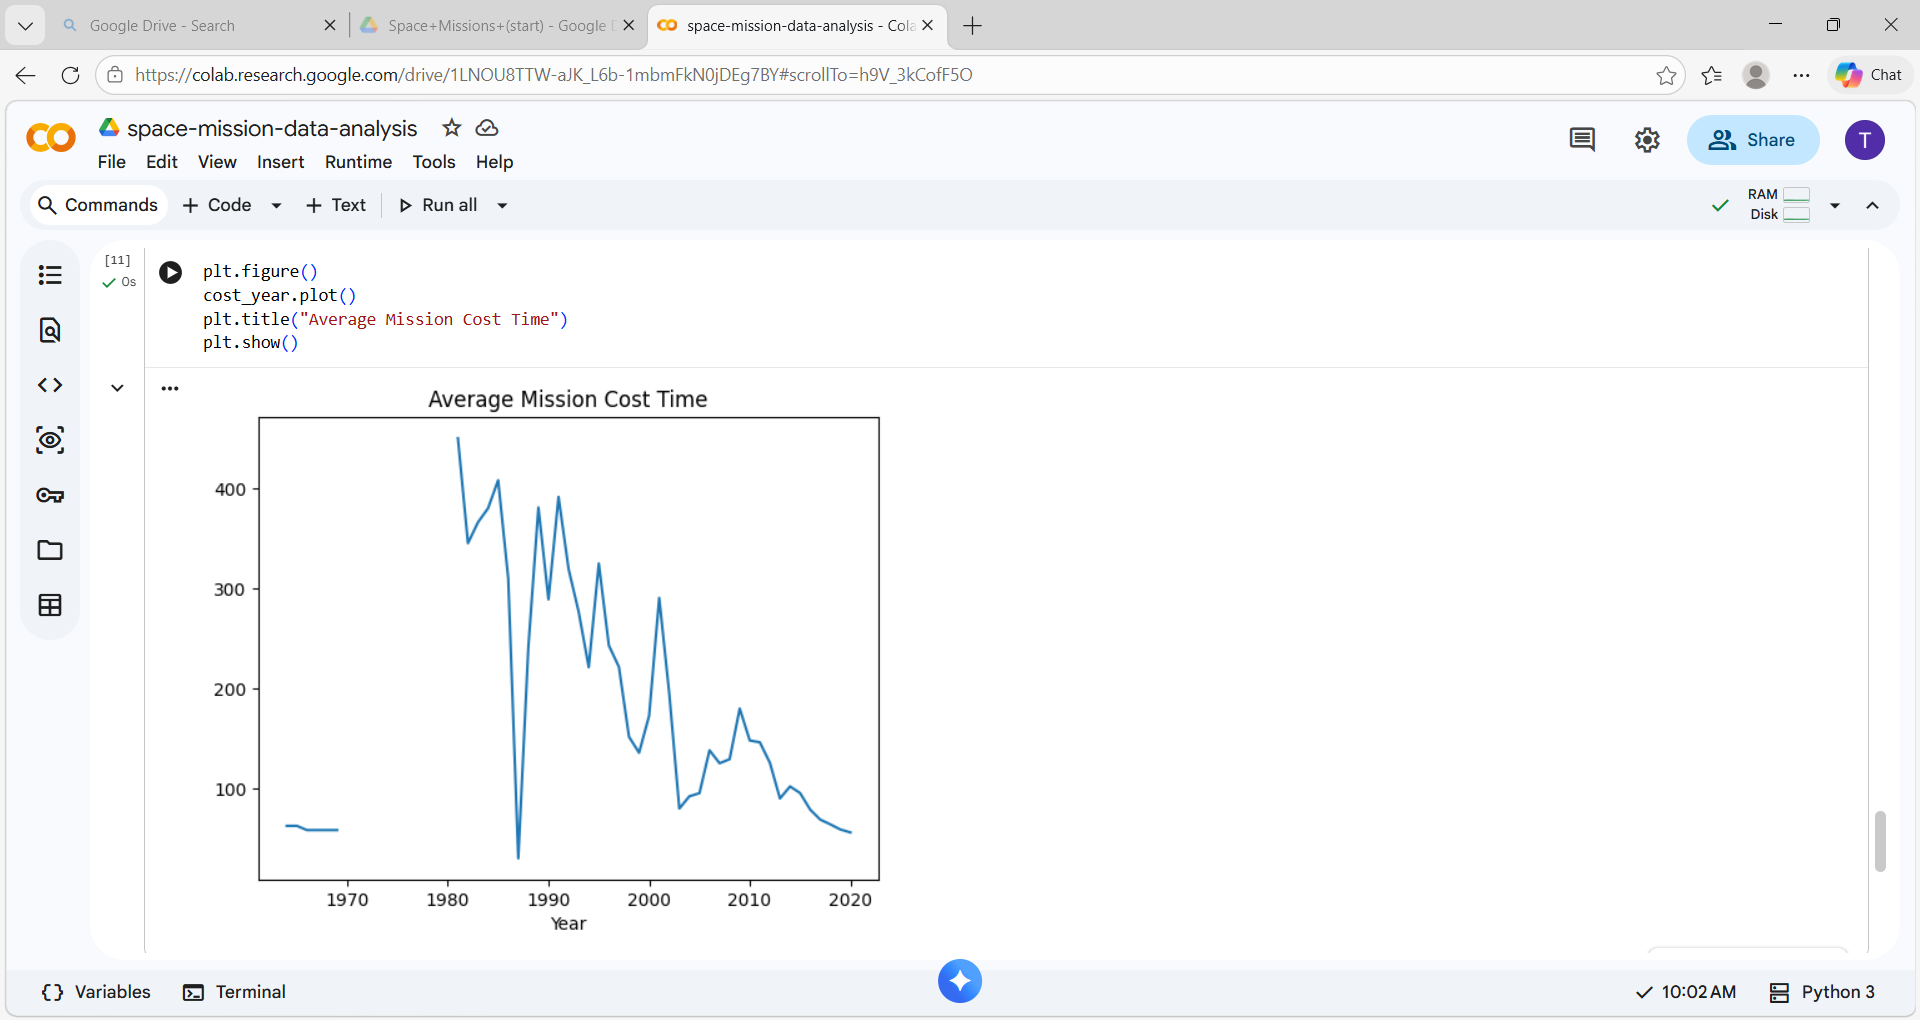This screenshot has height=1020, width=1920.
Task: Open the table of contents panel
Action: coord(50,274)
